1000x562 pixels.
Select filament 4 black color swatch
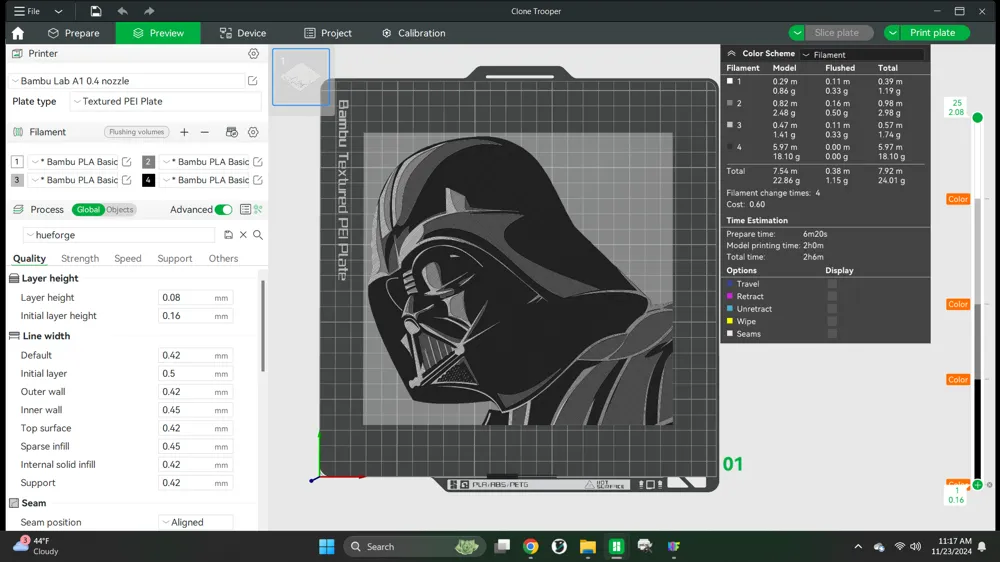pyautogui.click(x=148, y=180)
